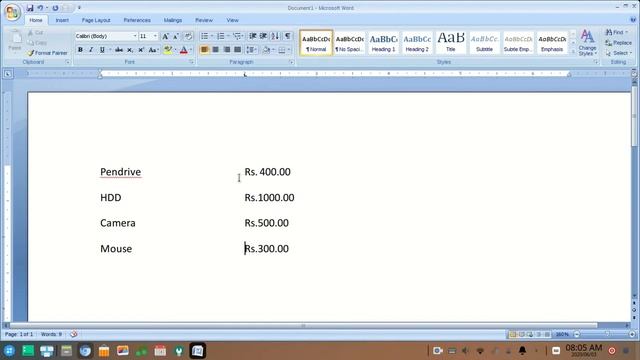
Task: Clear all formatting
Action: 188,36
